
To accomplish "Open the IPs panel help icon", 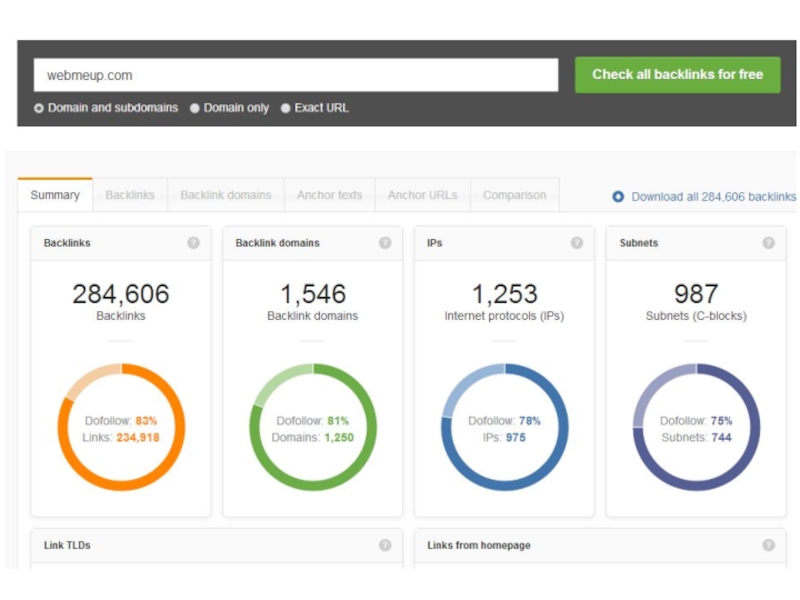I will pyautogui.click(x=577, y=243).
